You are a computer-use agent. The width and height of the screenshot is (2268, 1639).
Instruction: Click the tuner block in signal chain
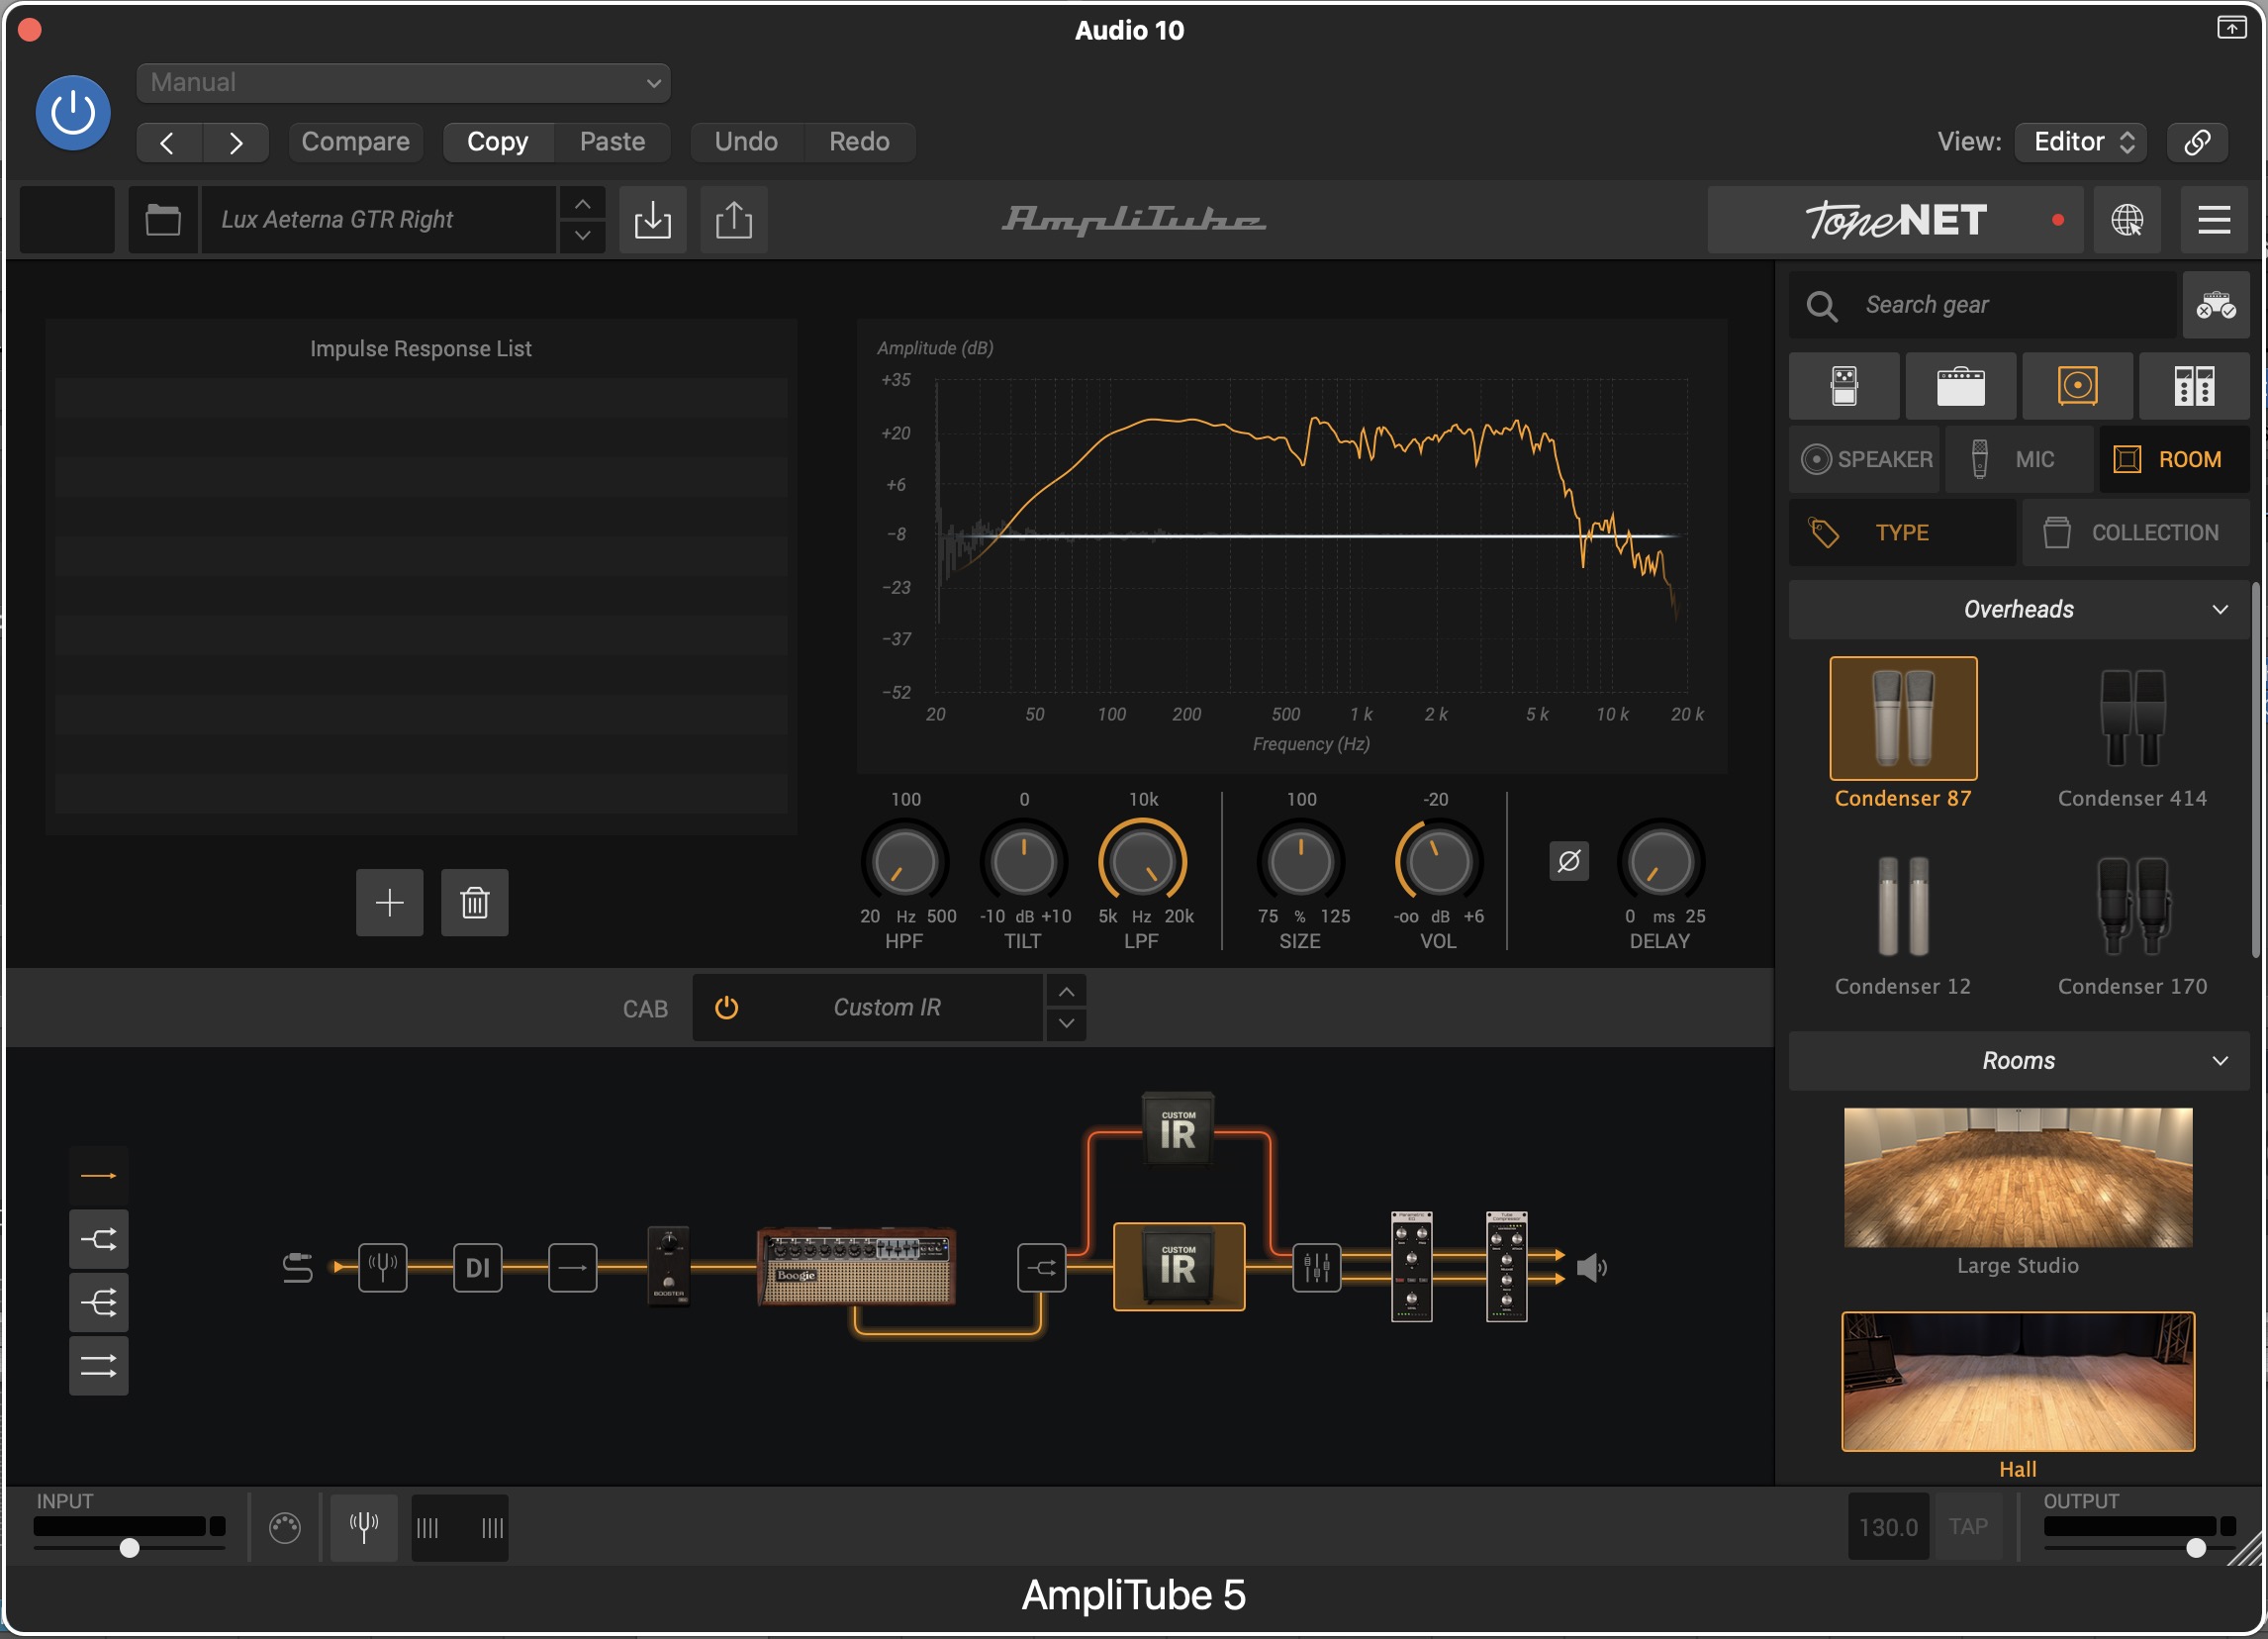point(383,1268)
